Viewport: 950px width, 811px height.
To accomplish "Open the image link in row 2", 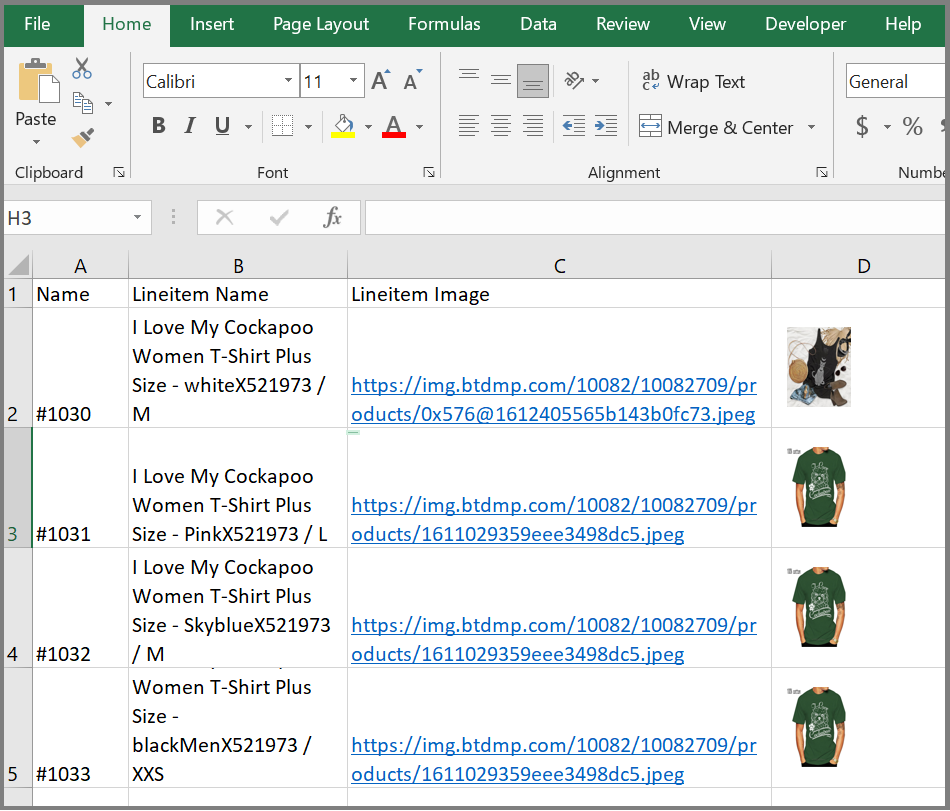I will click(x=553, y=399).
